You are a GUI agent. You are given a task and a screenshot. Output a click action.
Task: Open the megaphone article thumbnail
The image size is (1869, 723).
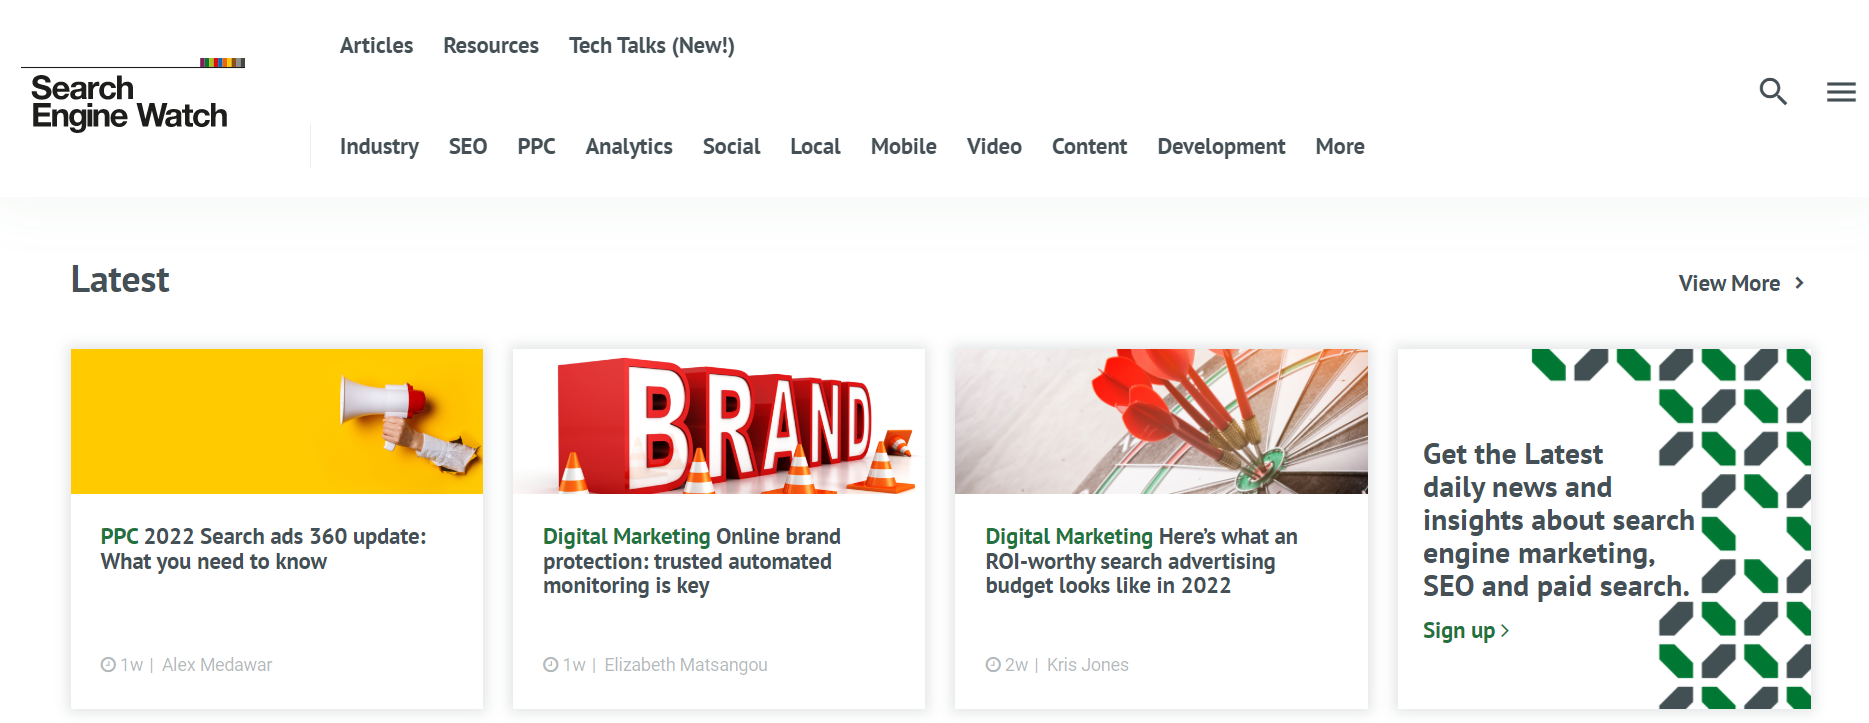click(277, 421)
